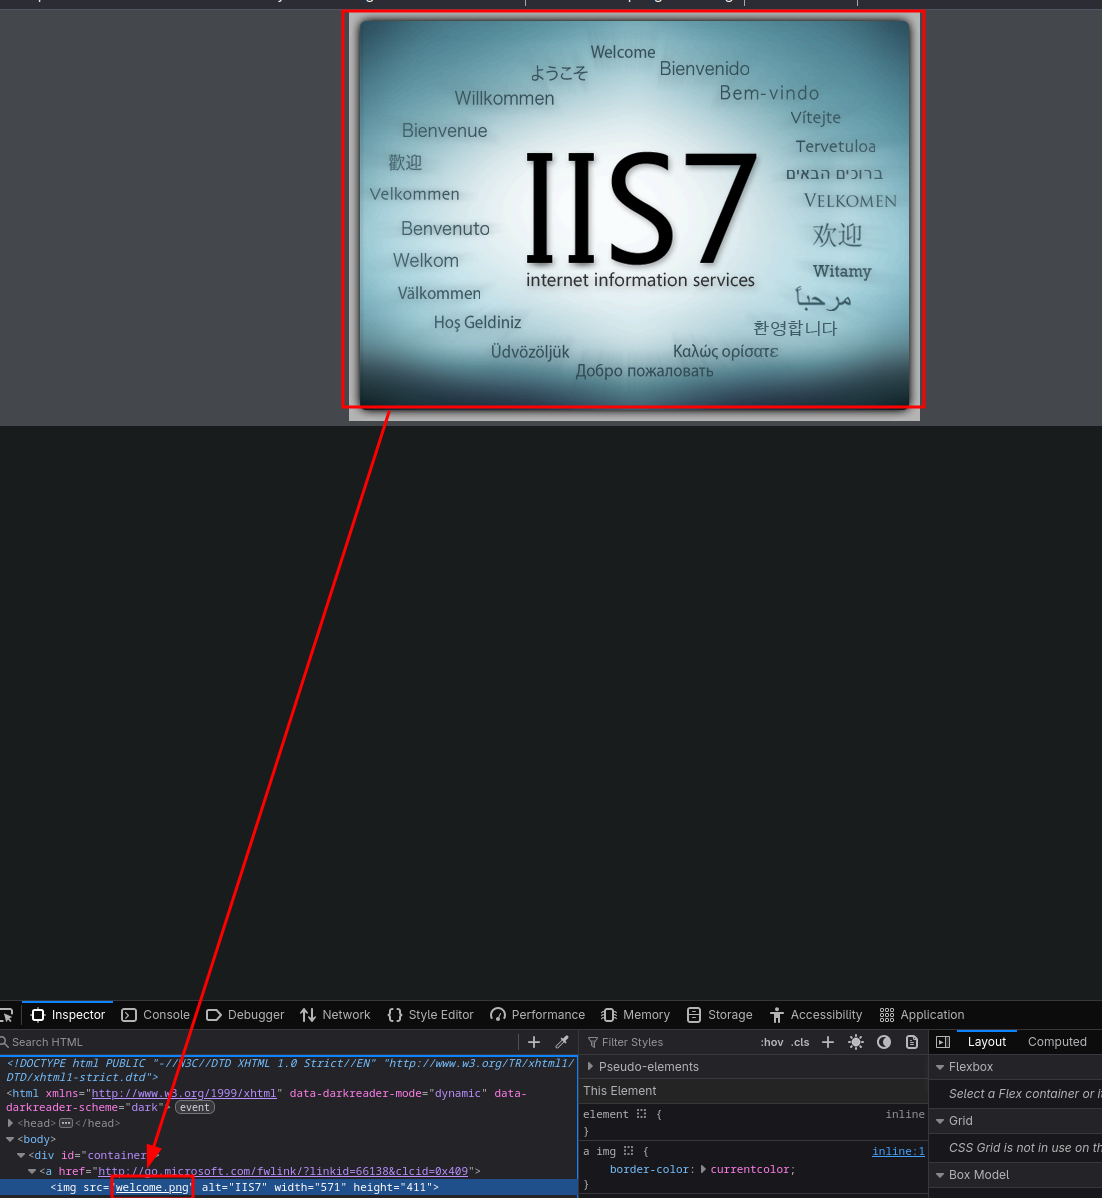Open the go.microsoft.com fwlink href

pos(283,1171)
